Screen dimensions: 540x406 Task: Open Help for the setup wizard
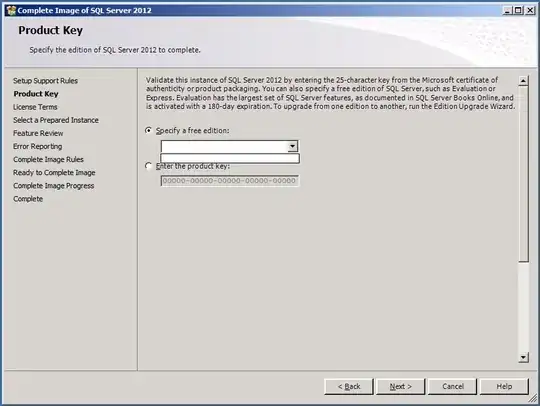tap(504, 387)
